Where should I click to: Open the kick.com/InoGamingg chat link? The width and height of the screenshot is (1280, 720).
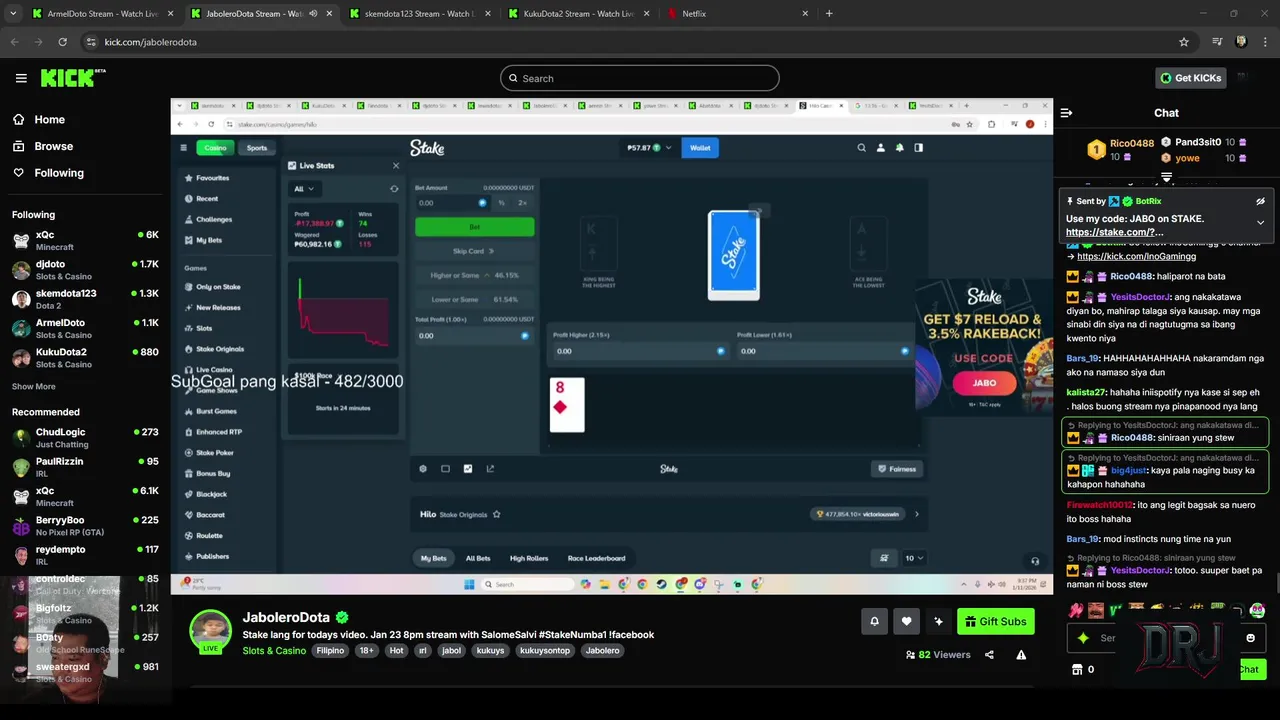(1136, 257)
